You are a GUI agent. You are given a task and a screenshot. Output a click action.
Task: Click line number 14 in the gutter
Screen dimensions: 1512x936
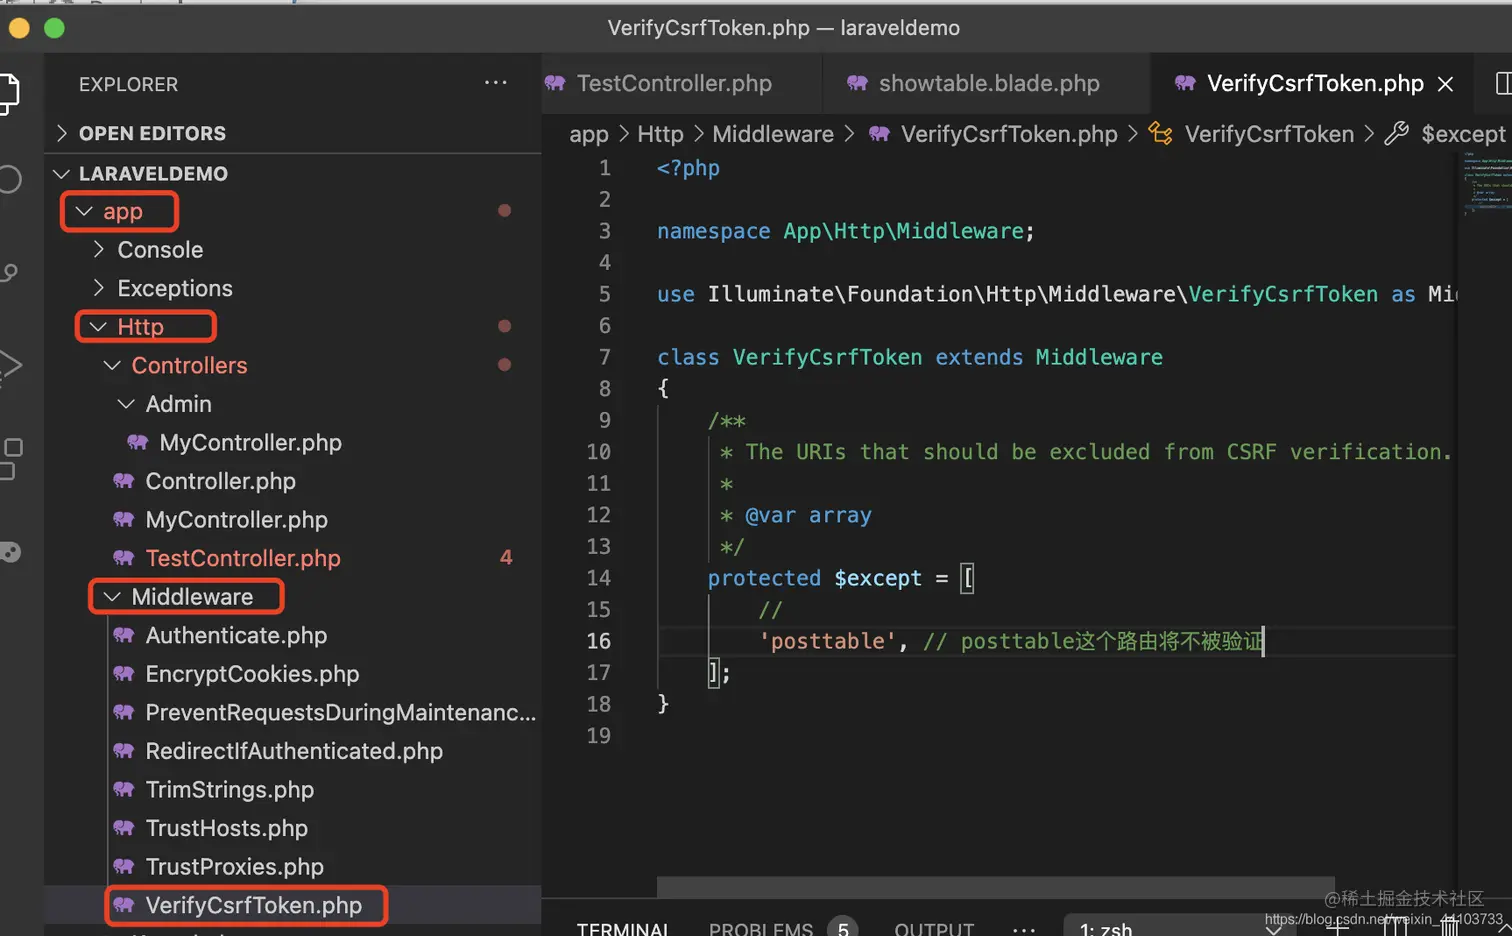(598, 578)
